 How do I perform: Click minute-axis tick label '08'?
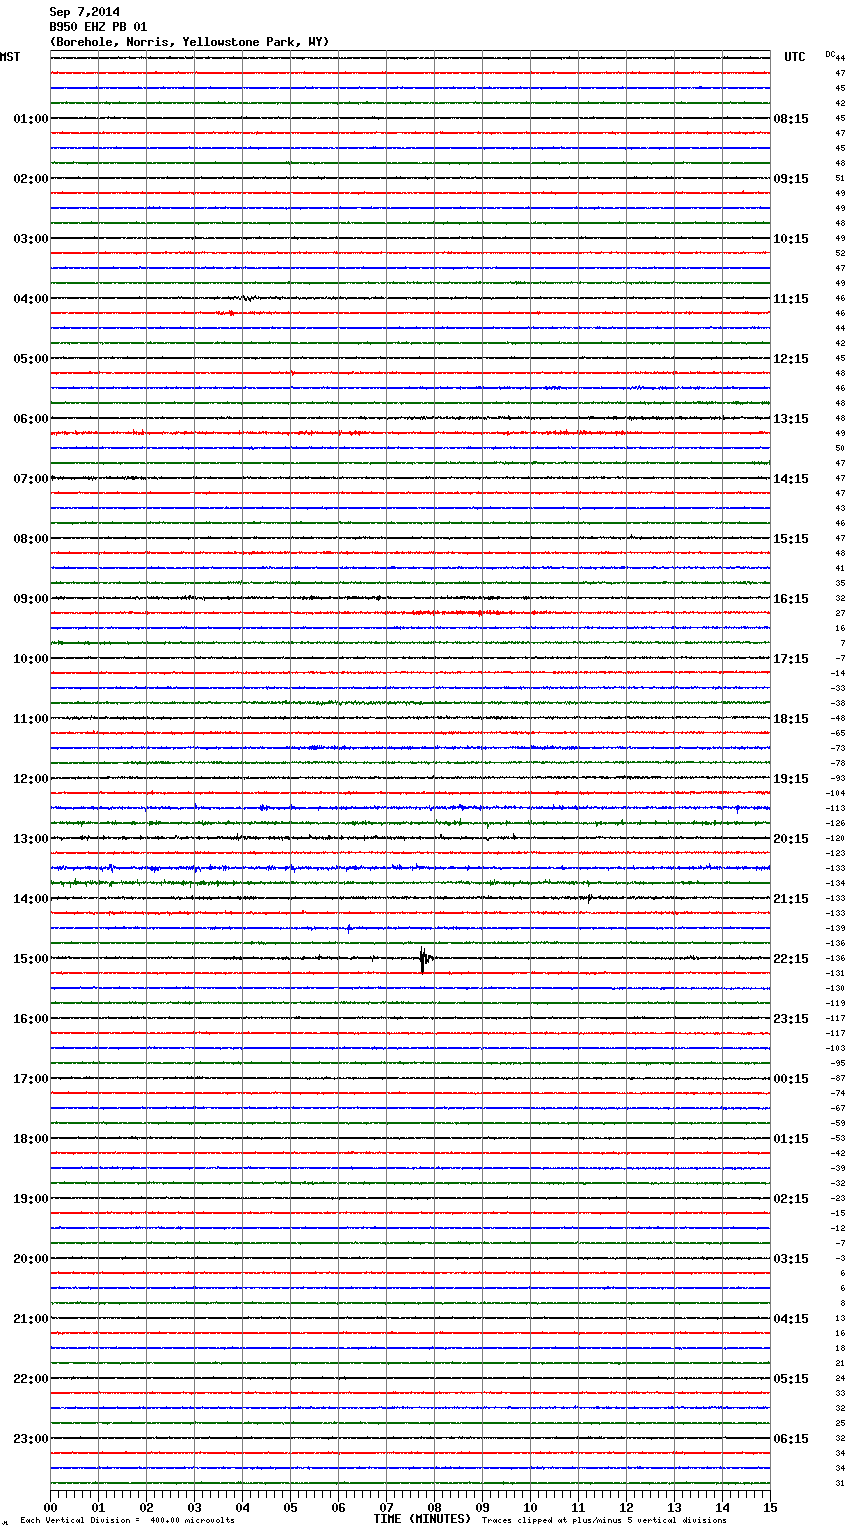[x=434, y=1507]
